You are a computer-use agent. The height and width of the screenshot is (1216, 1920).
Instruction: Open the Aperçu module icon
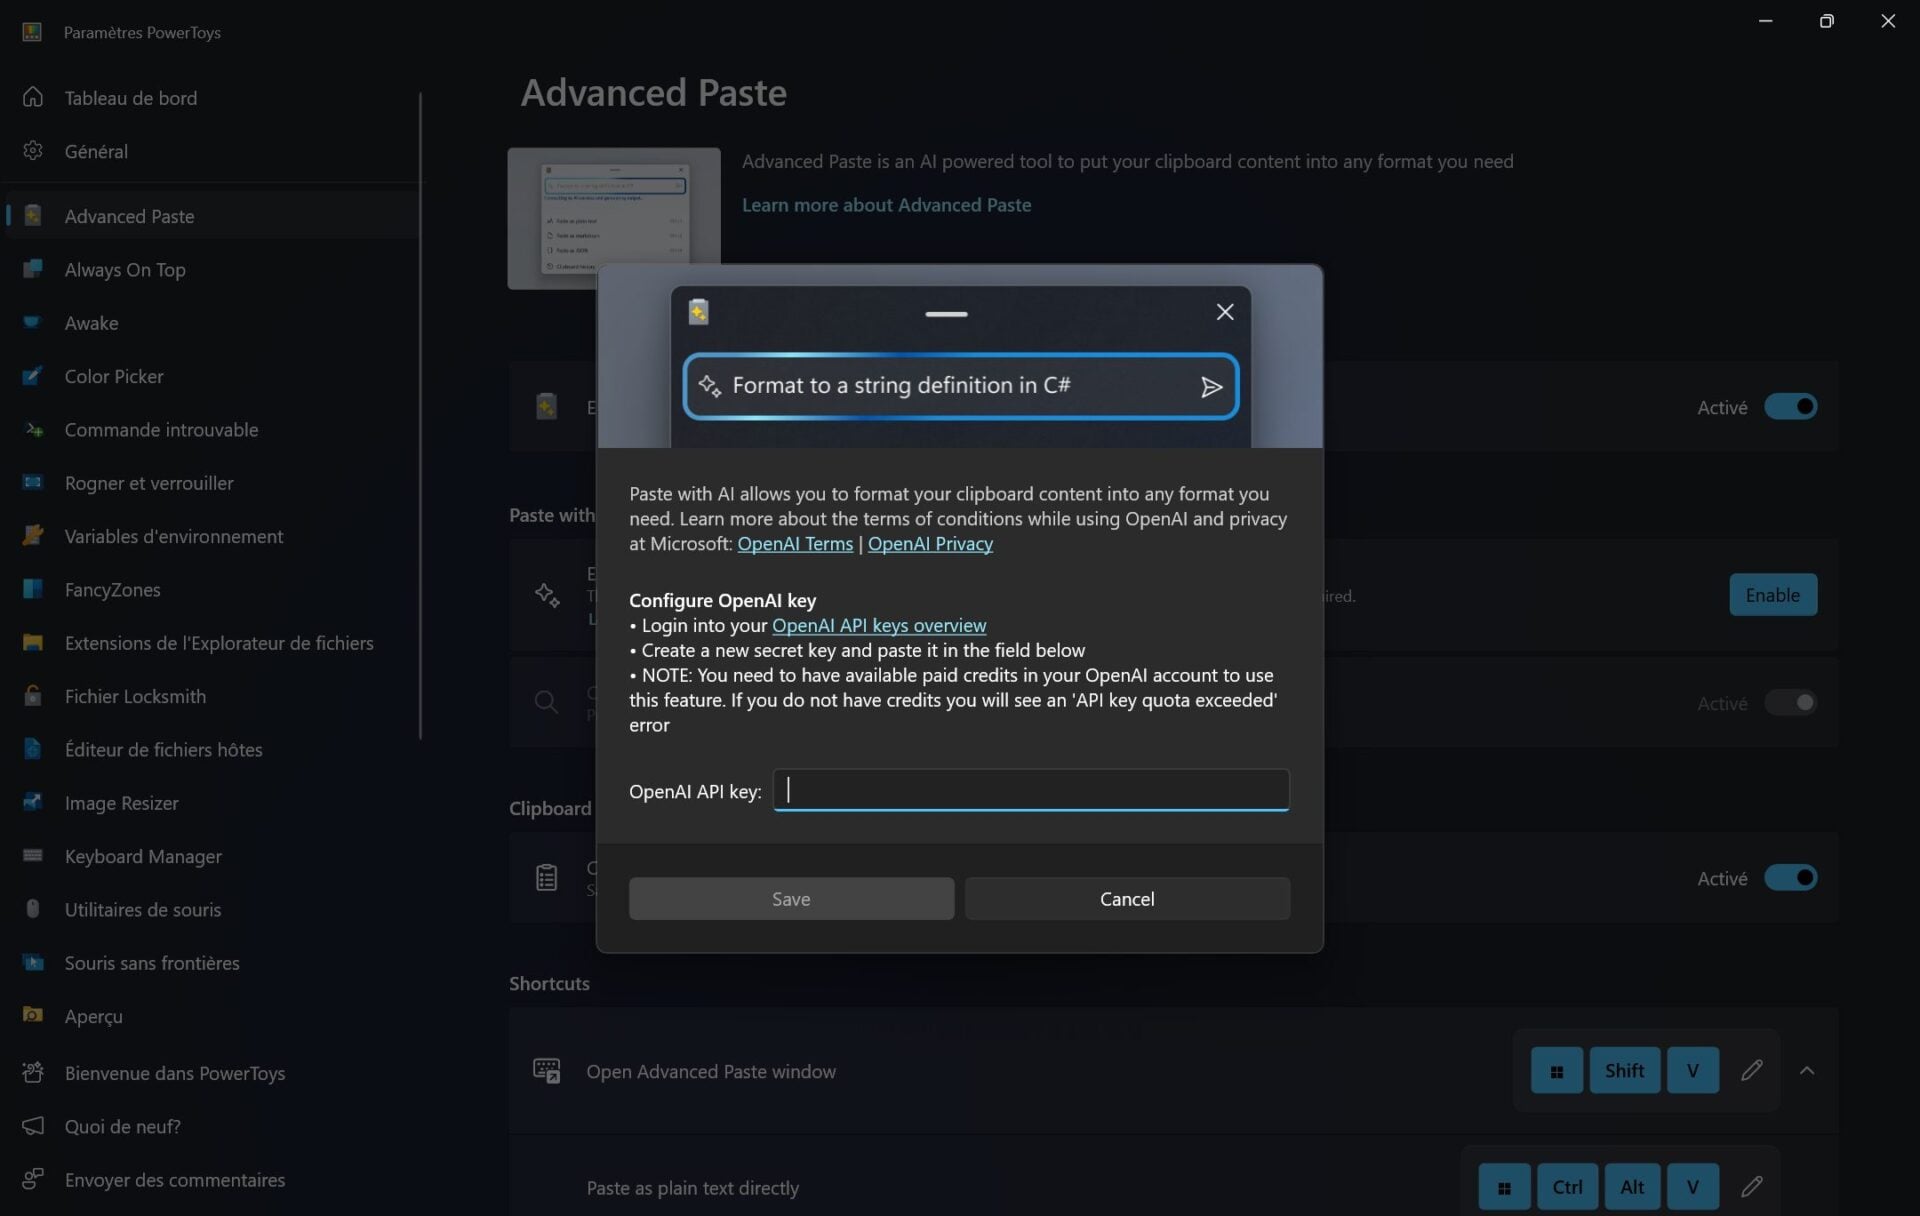33,1016
